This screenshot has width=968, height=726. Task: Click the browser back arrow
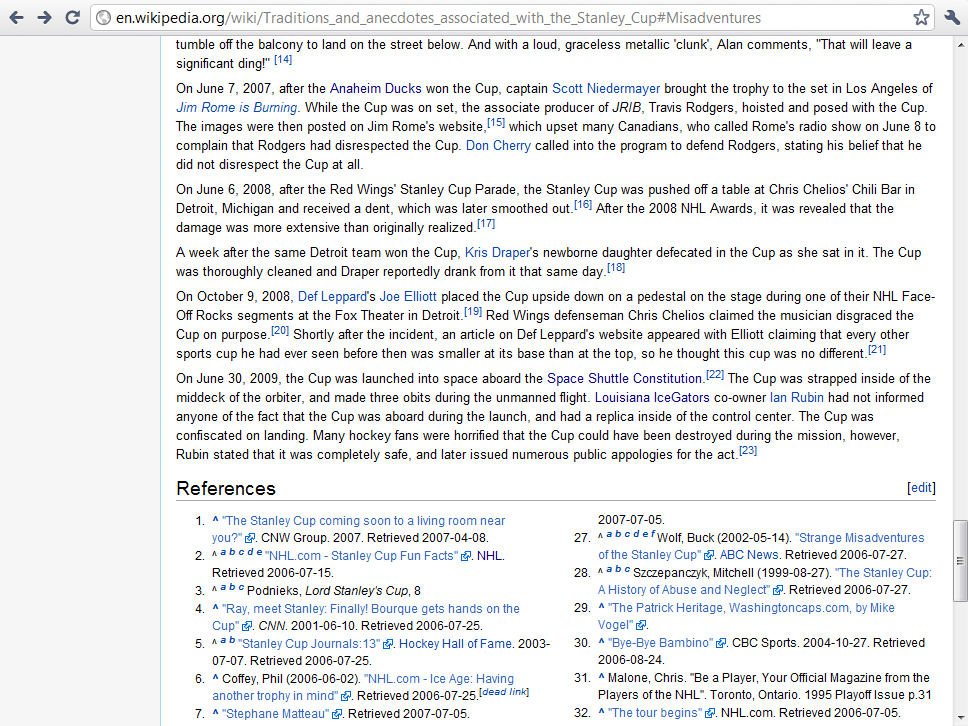click(x=17, y=17)
